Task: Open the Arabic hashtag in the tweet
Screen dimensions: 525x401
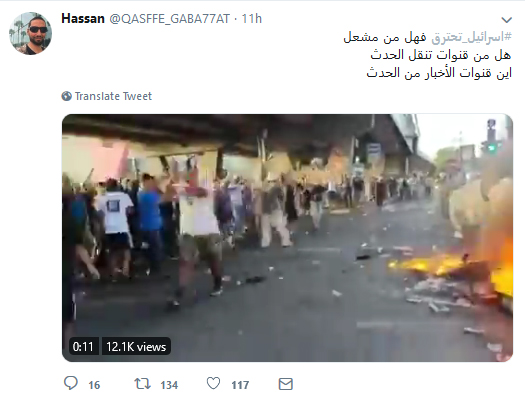Action: pos(471,37)
